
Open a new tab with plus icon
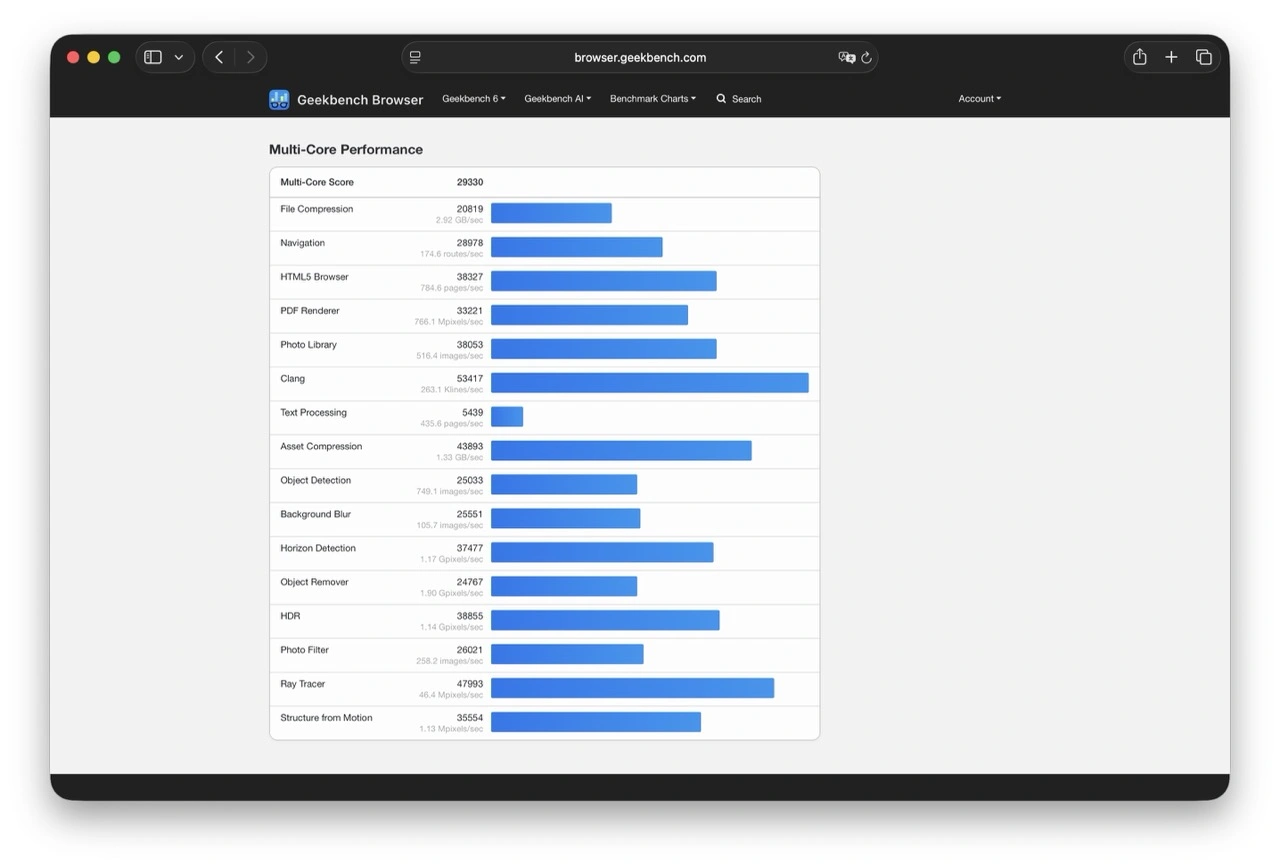[x=1171, y=57]
